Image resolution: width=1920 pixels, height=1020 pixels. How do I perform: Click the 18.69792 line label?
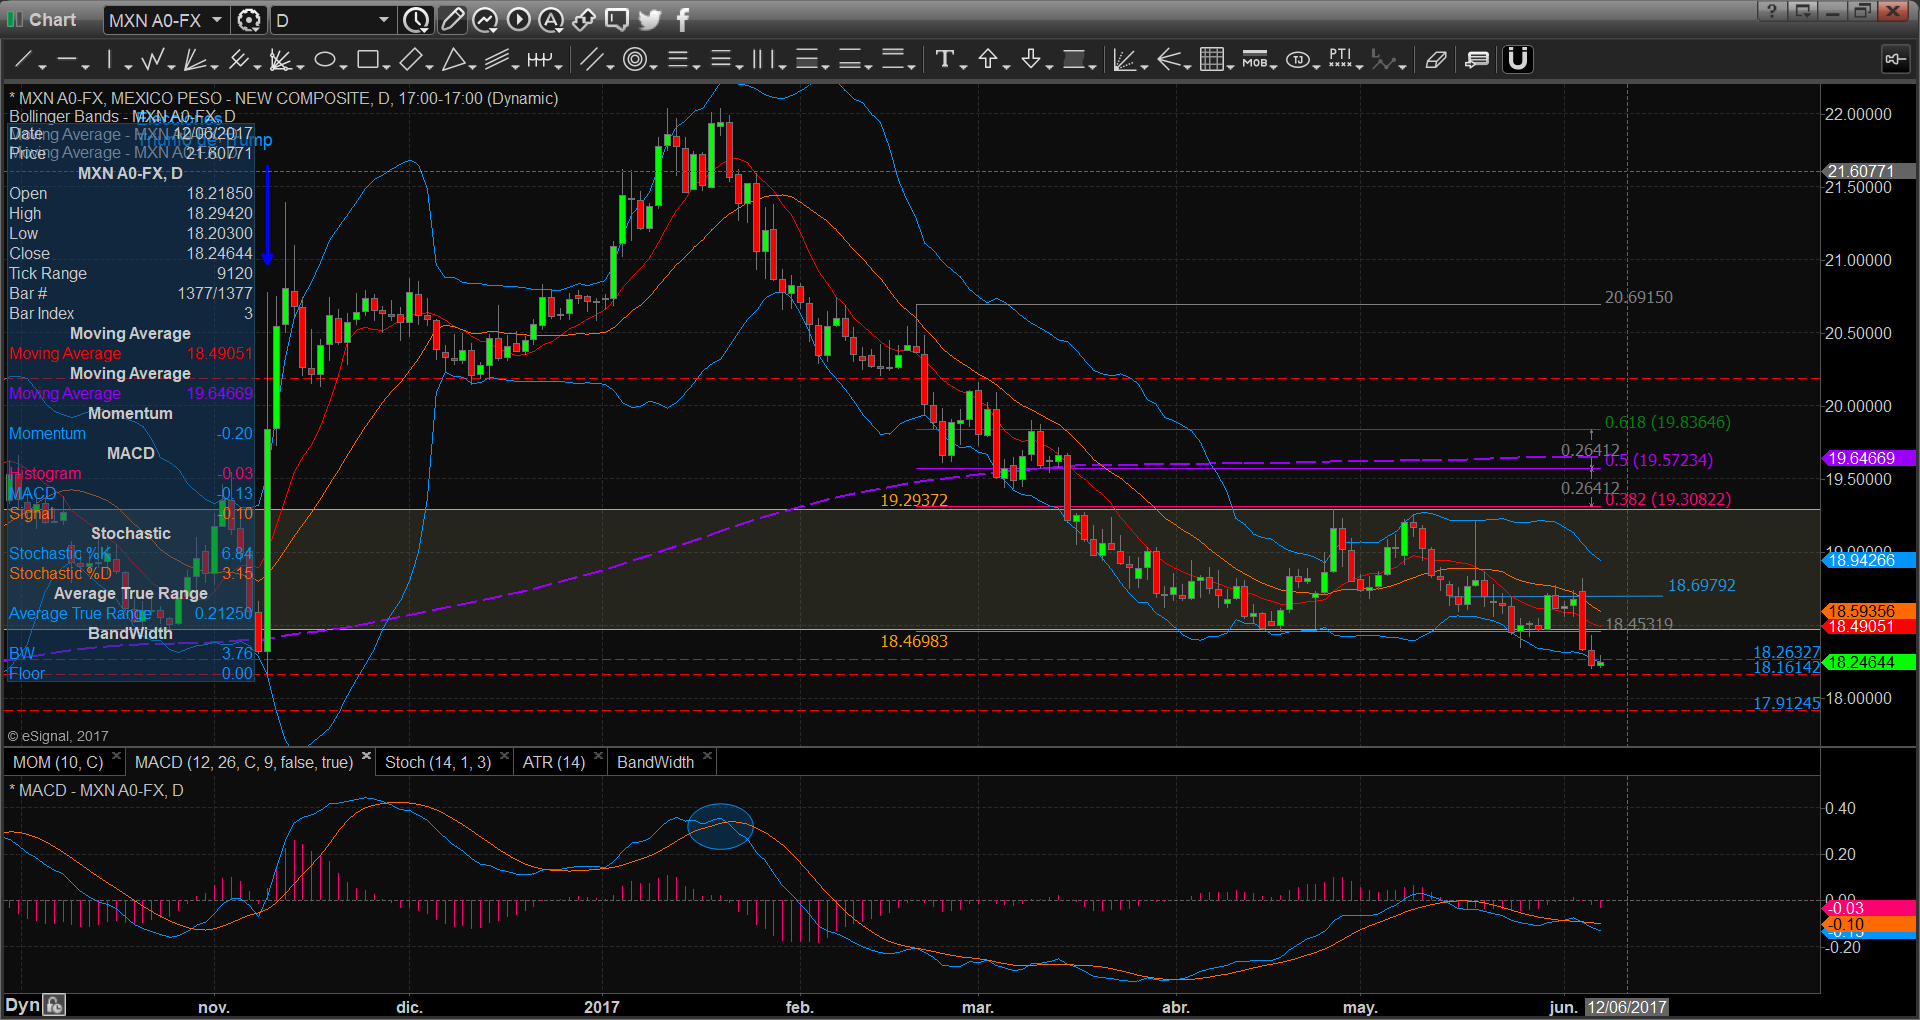tap(1701, 585)
